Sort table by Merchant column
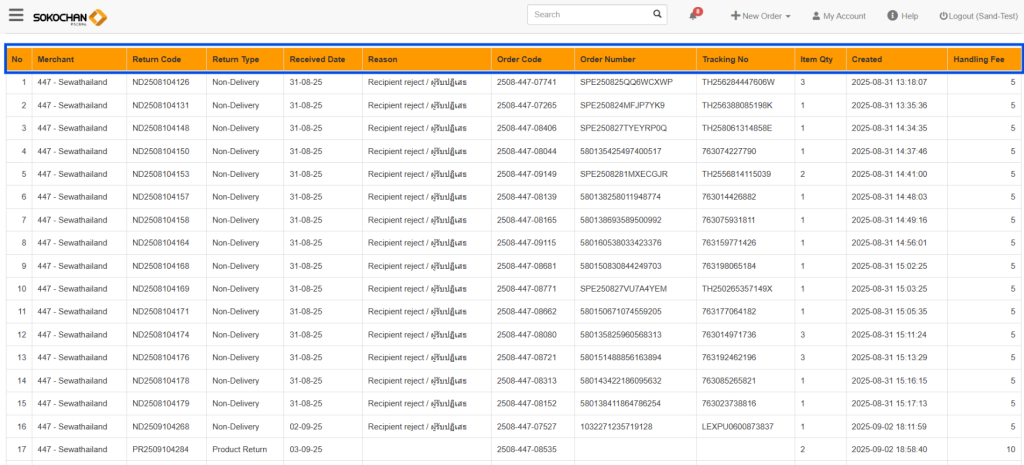Viewport: 1024px width, 465px height. click(56, 59)
